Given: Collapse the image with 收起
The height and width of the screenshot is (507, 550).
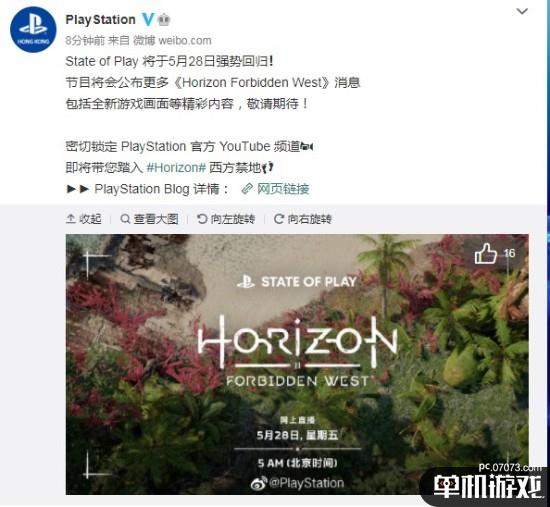Looking at the screenshot, I should [84, 219].
